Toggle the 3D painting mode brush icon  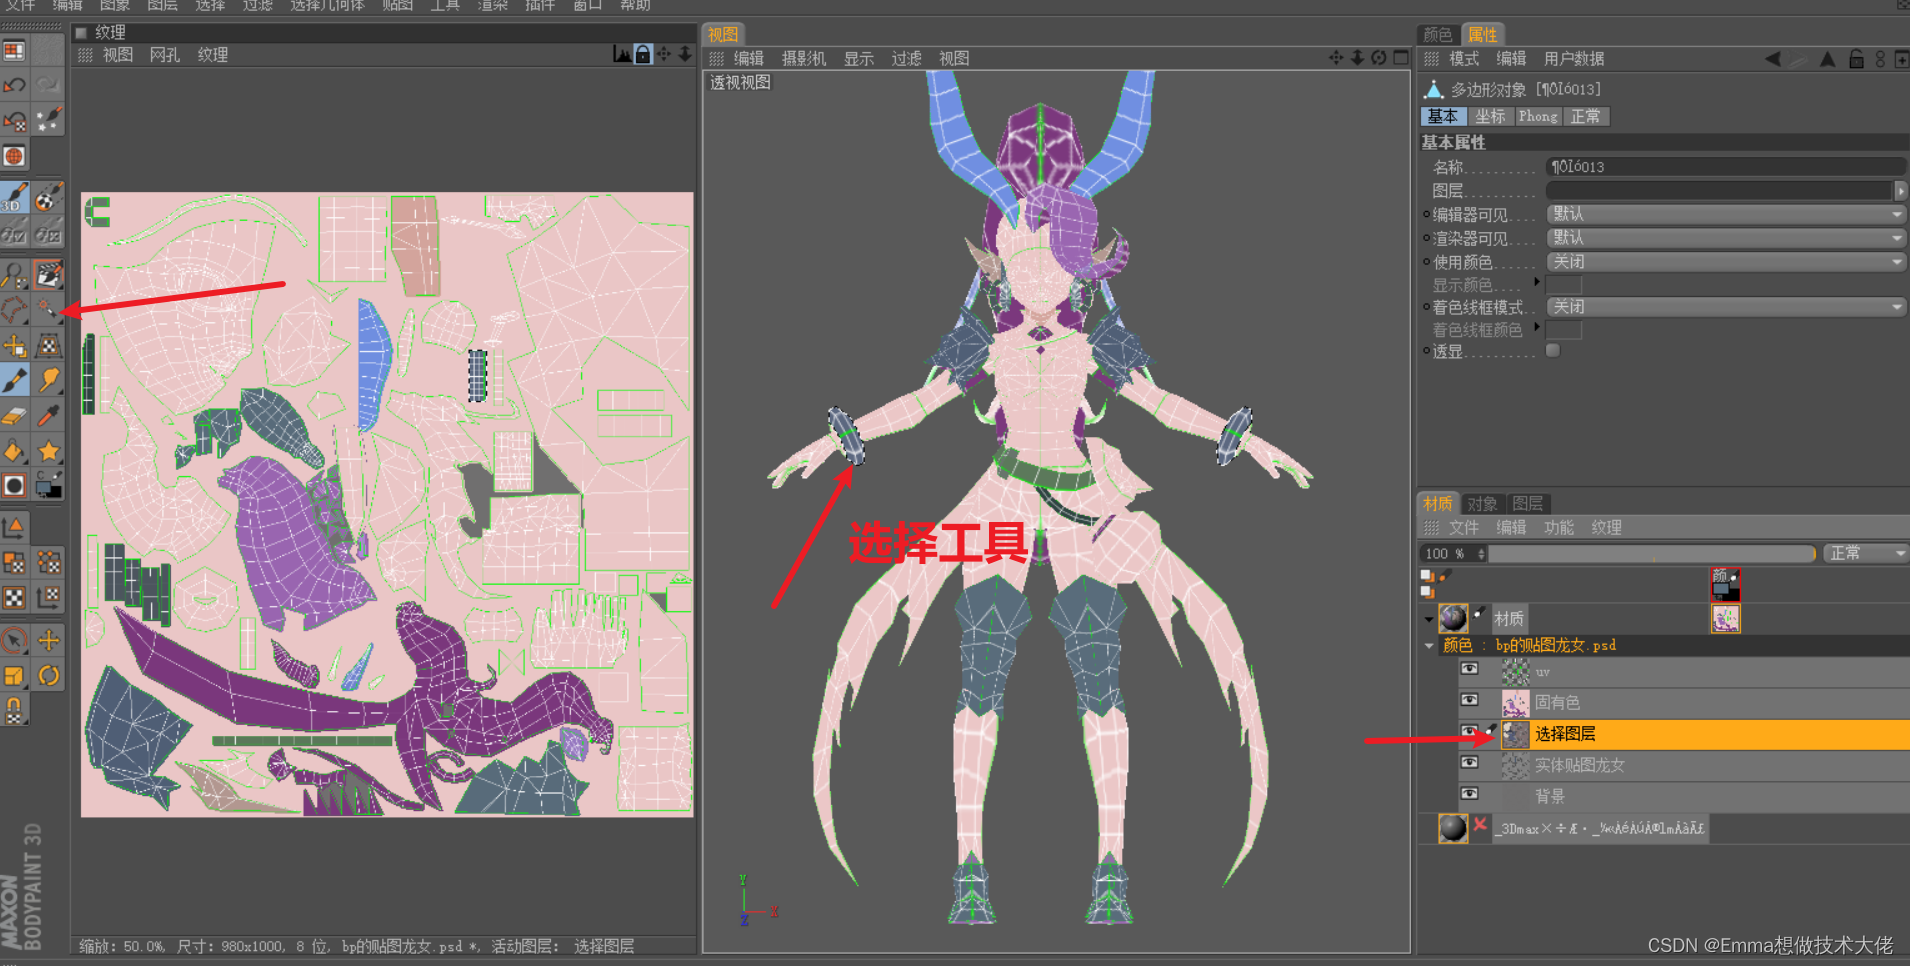(x=14, y=197)
